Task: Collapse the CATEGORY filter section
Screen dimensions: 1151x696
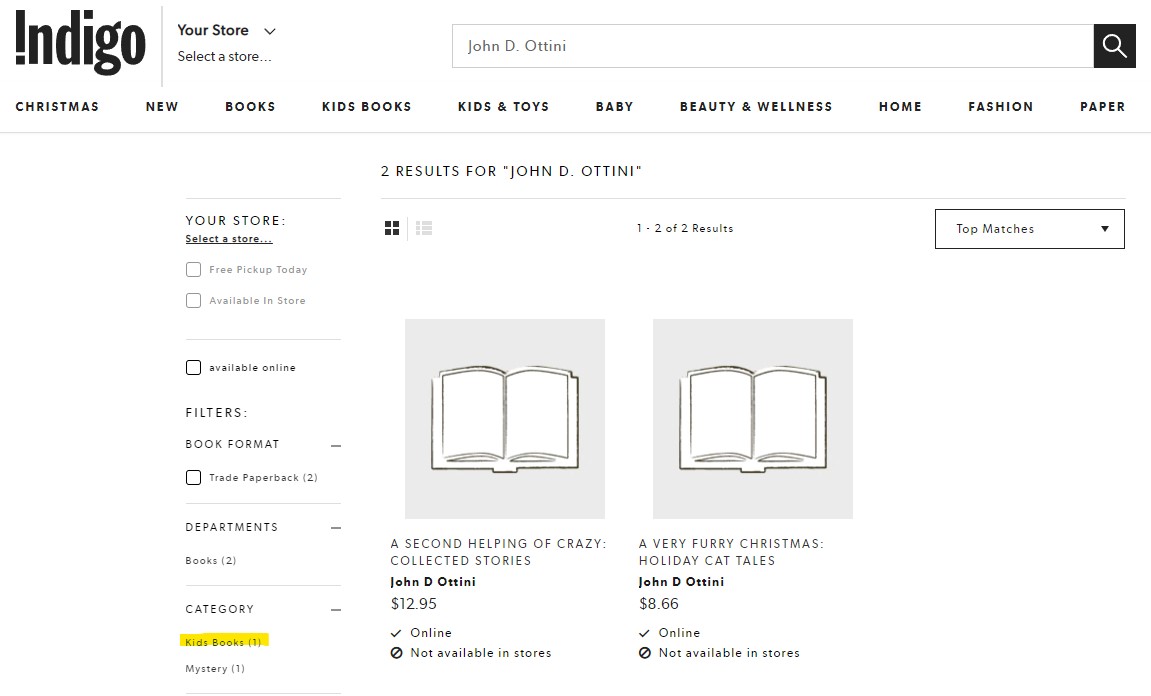Action: pos(335,609)
